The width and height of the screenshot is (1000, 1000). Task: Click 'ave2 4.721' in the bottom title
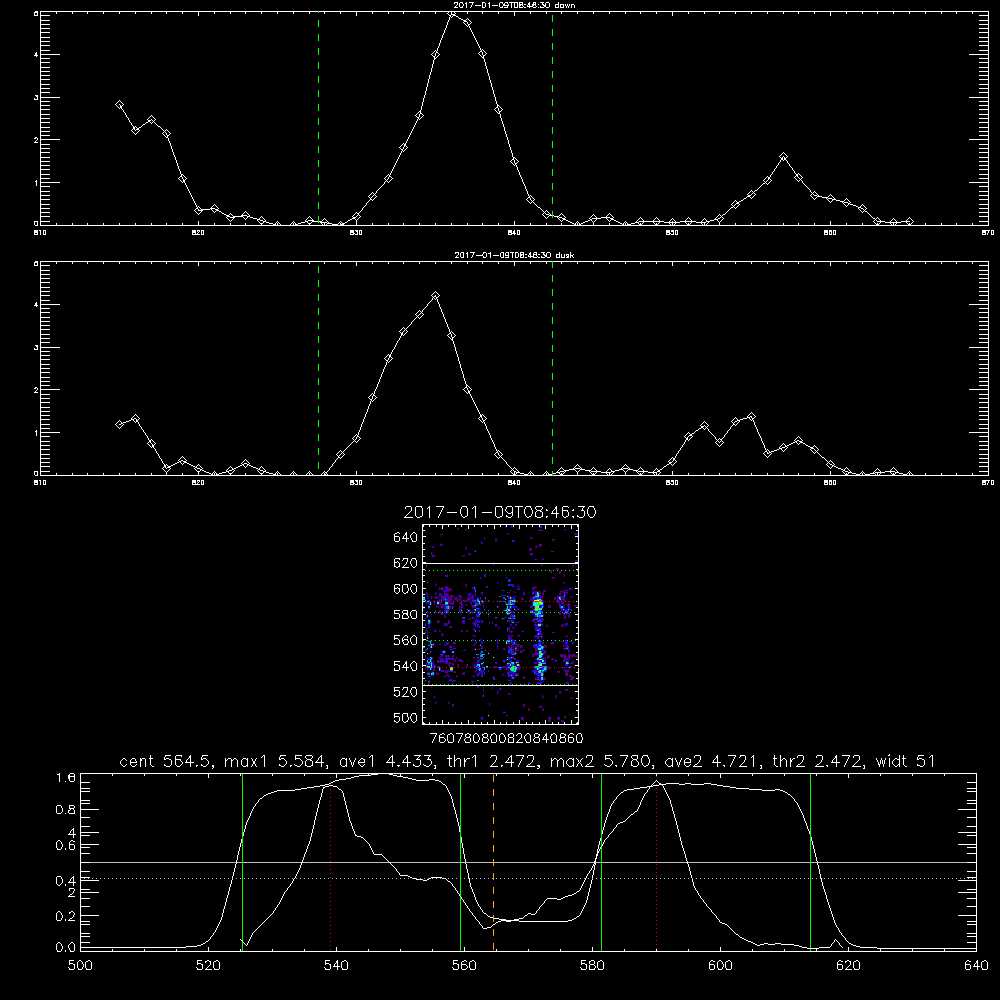pos(710,761)
